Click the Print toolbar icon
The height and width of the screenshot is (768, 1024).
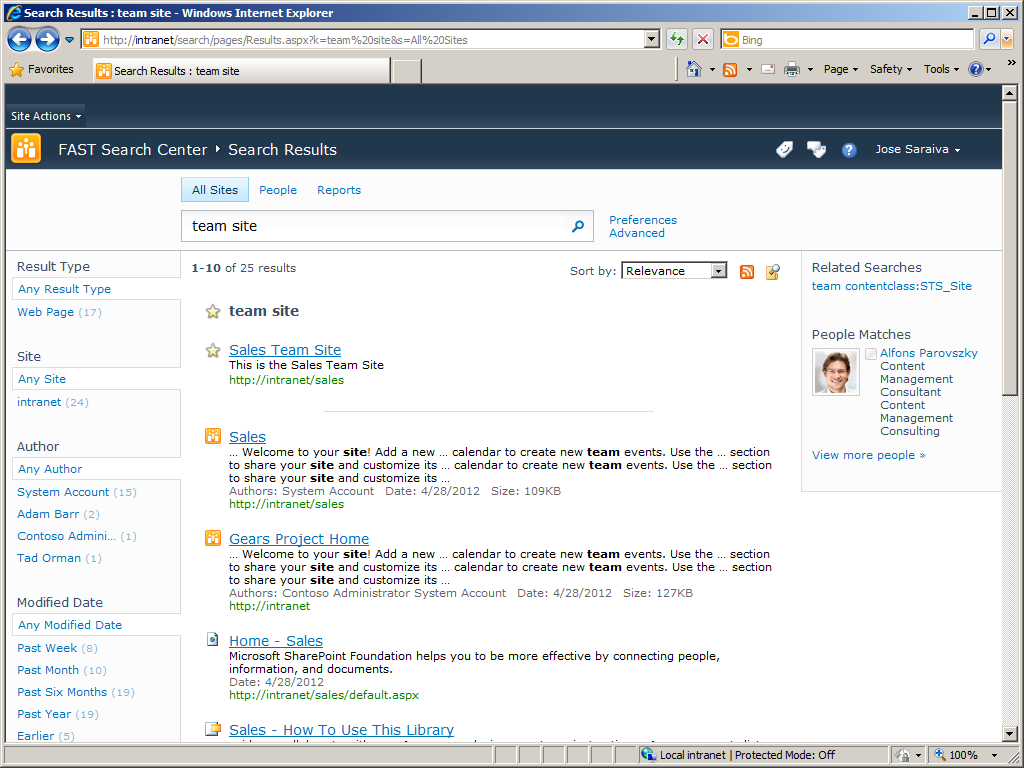(x=792, y=69)
